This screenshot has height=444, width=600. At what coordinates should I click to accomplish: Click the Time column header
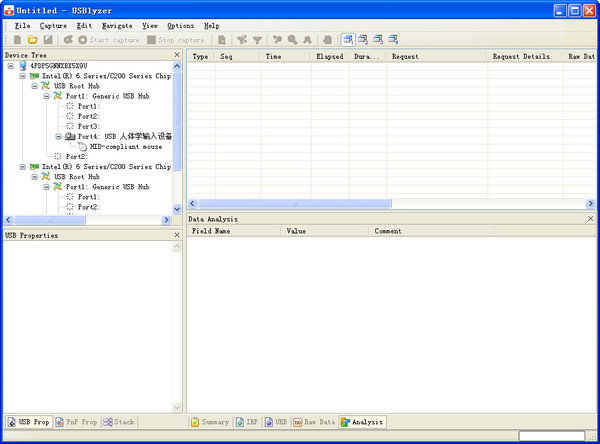(x=285, y=57)
